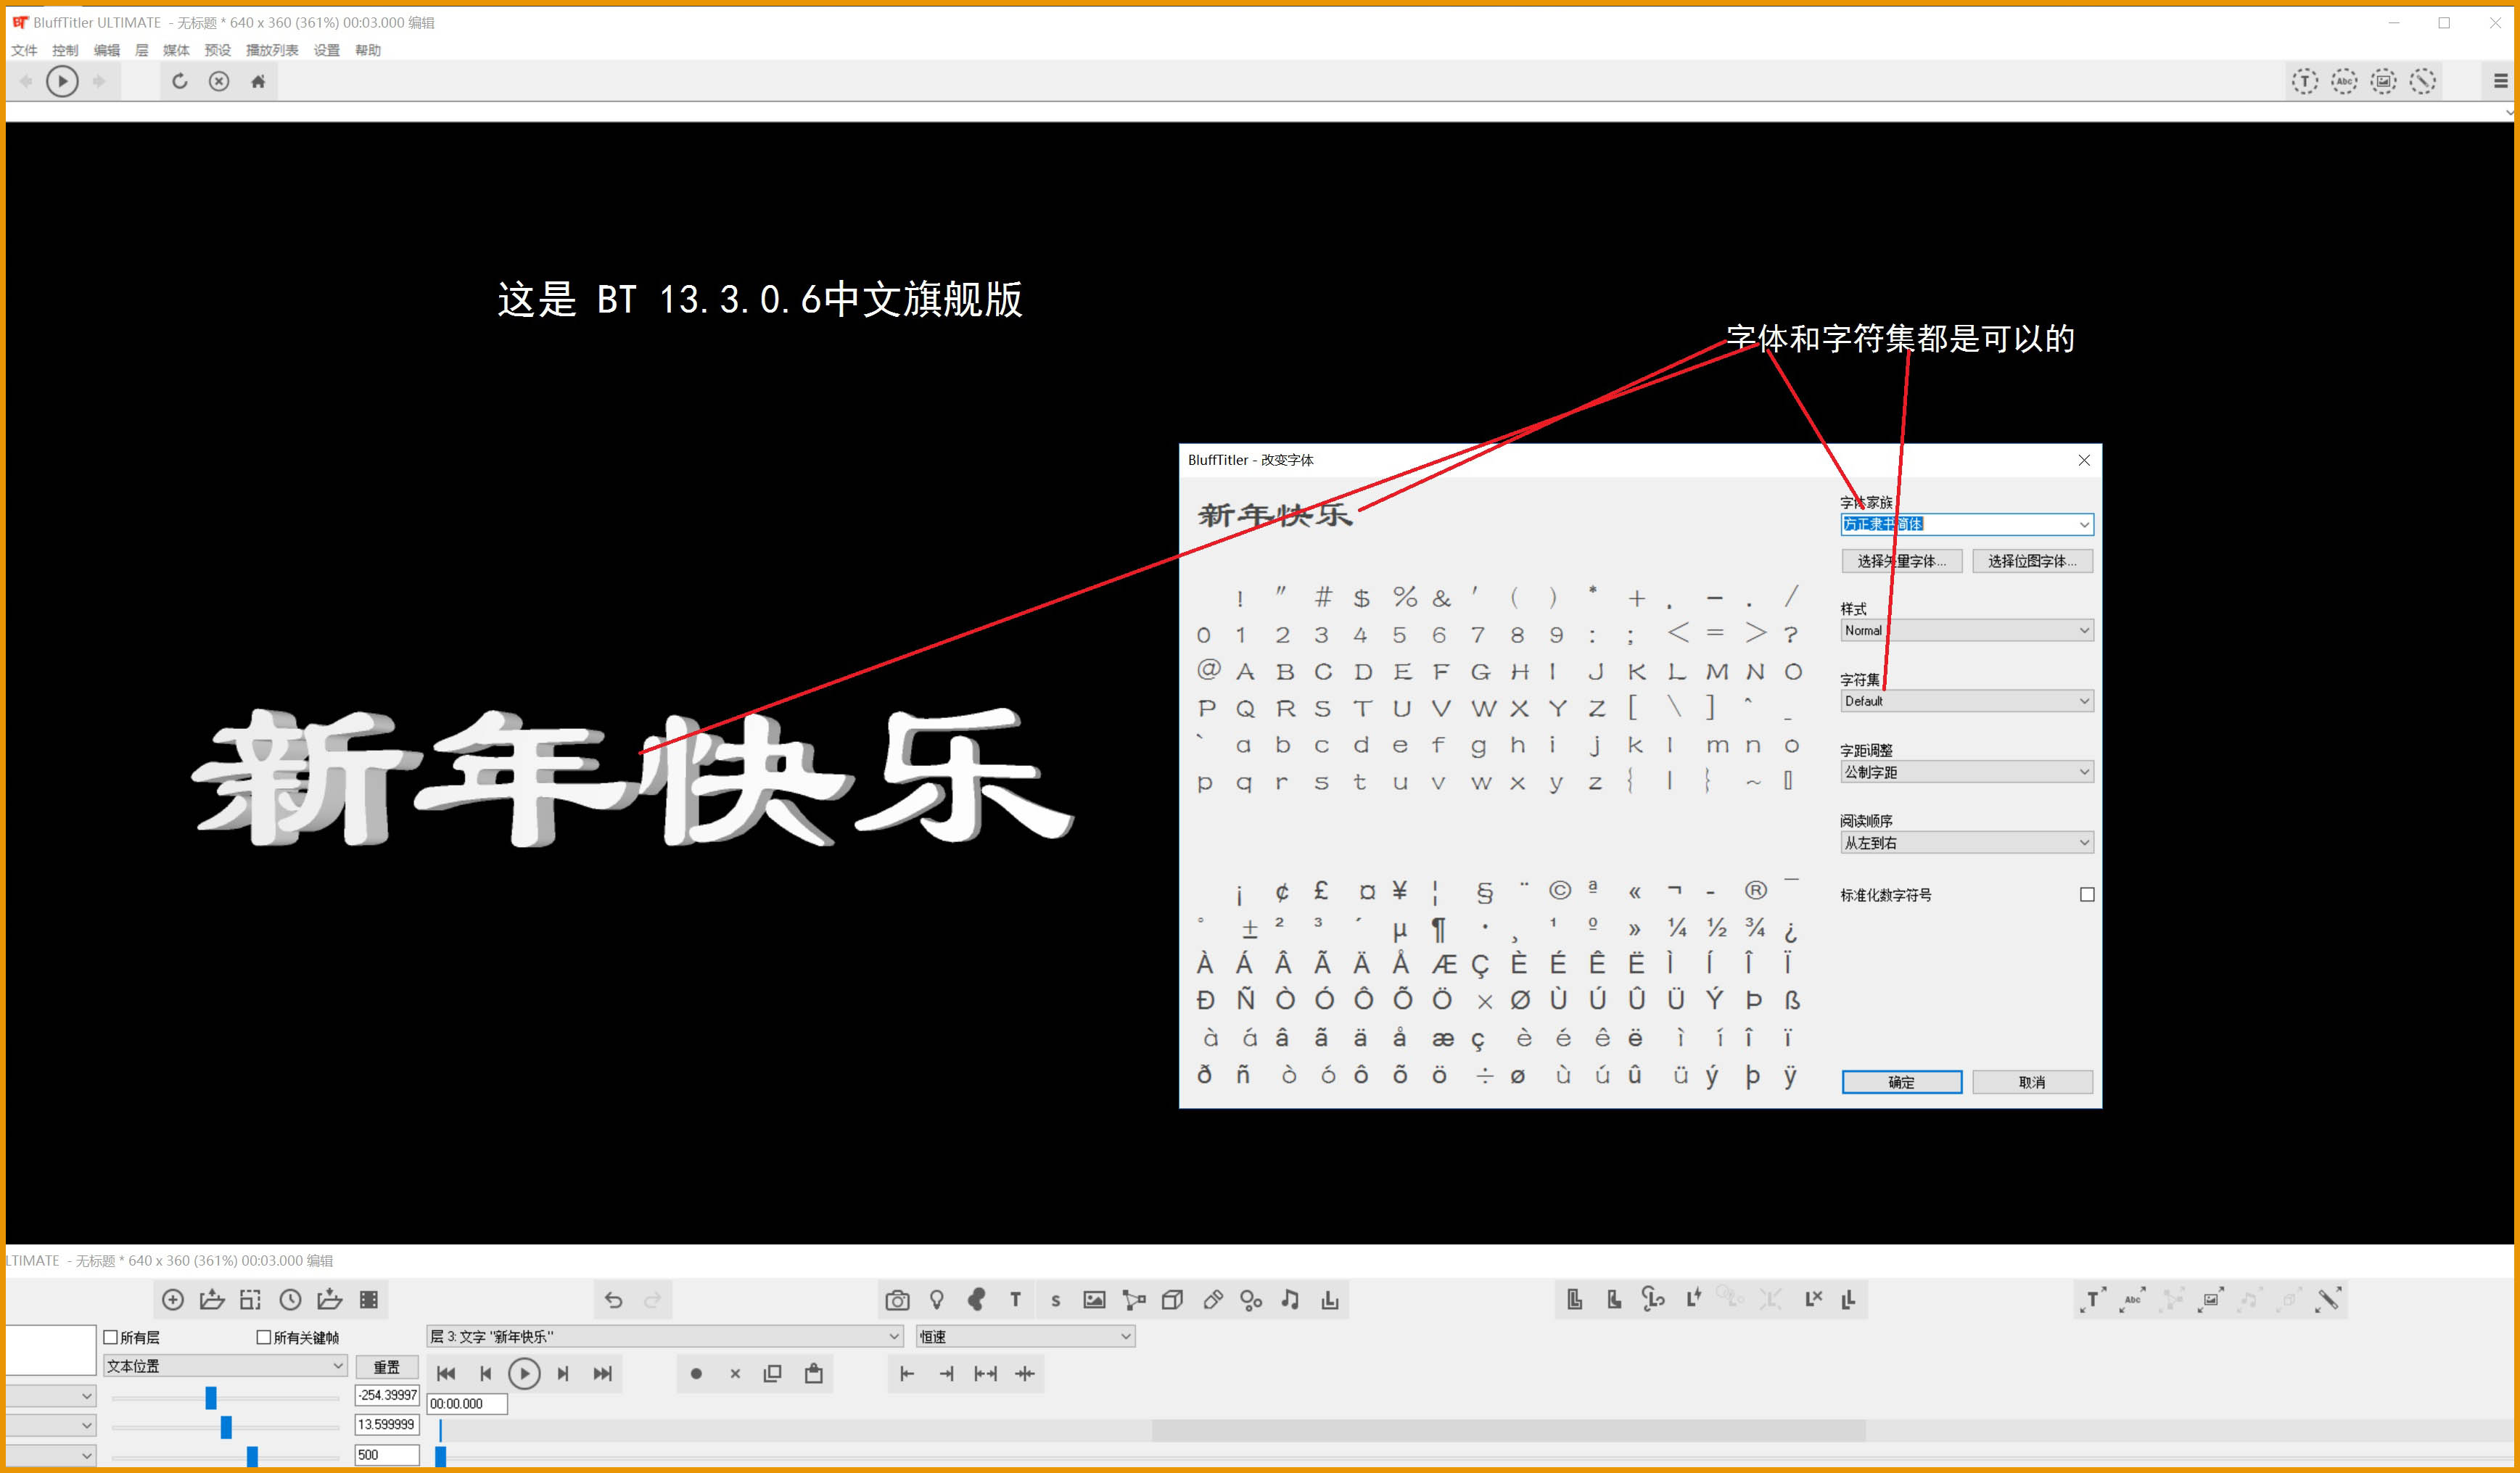The image size is (2520, 1473).
Task: Click the media/image import icon
Action: 1092,1300
